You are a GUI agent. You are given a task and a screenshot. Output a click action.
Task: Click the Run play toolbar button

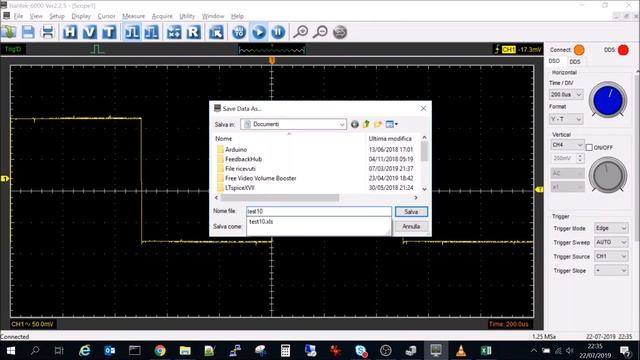tap(259, 32)
